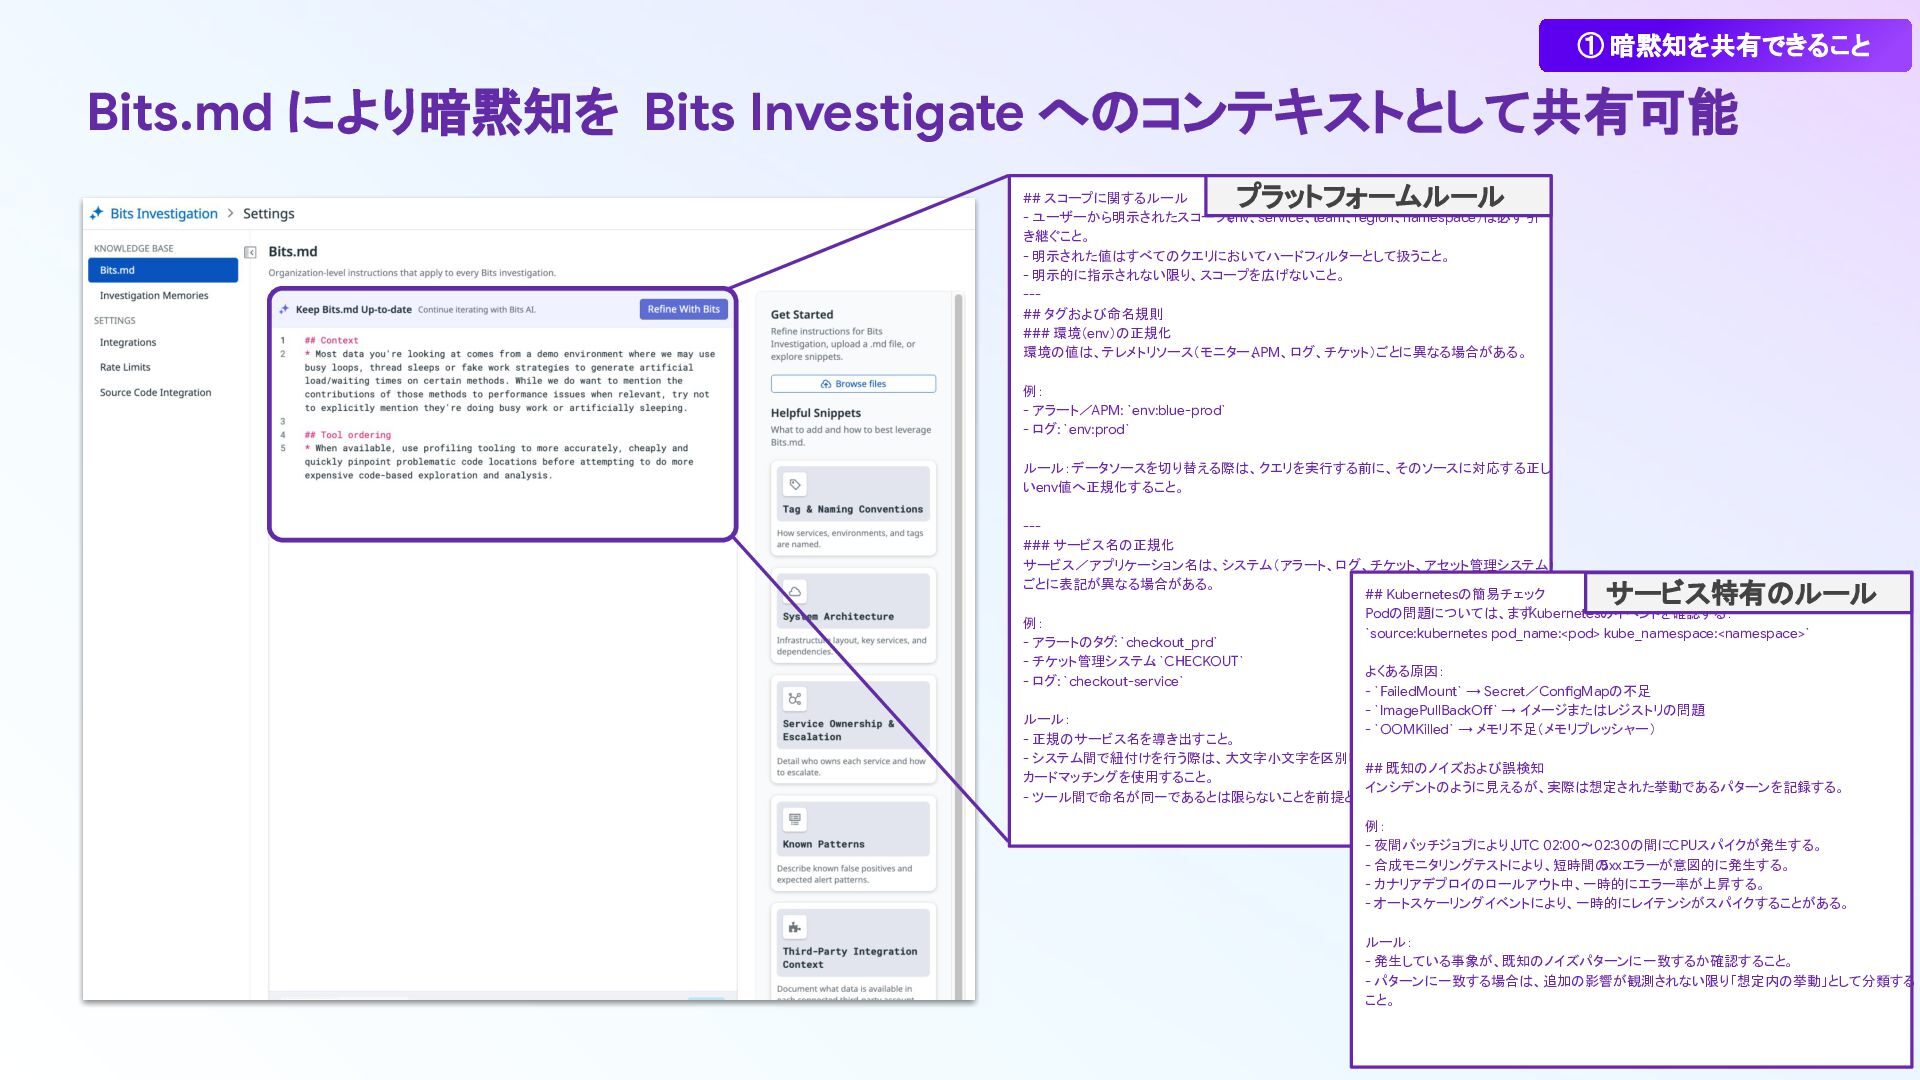Screen dimensions: 1920x1080
Task: Select the Service Ownership & Escalation snippet
Action: click(853, 729)
